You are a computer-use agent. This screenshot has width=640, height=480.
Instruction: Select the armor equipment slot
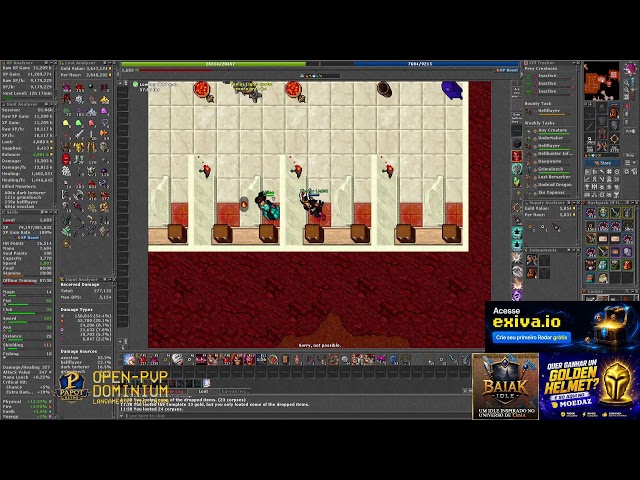pos(602,121)
